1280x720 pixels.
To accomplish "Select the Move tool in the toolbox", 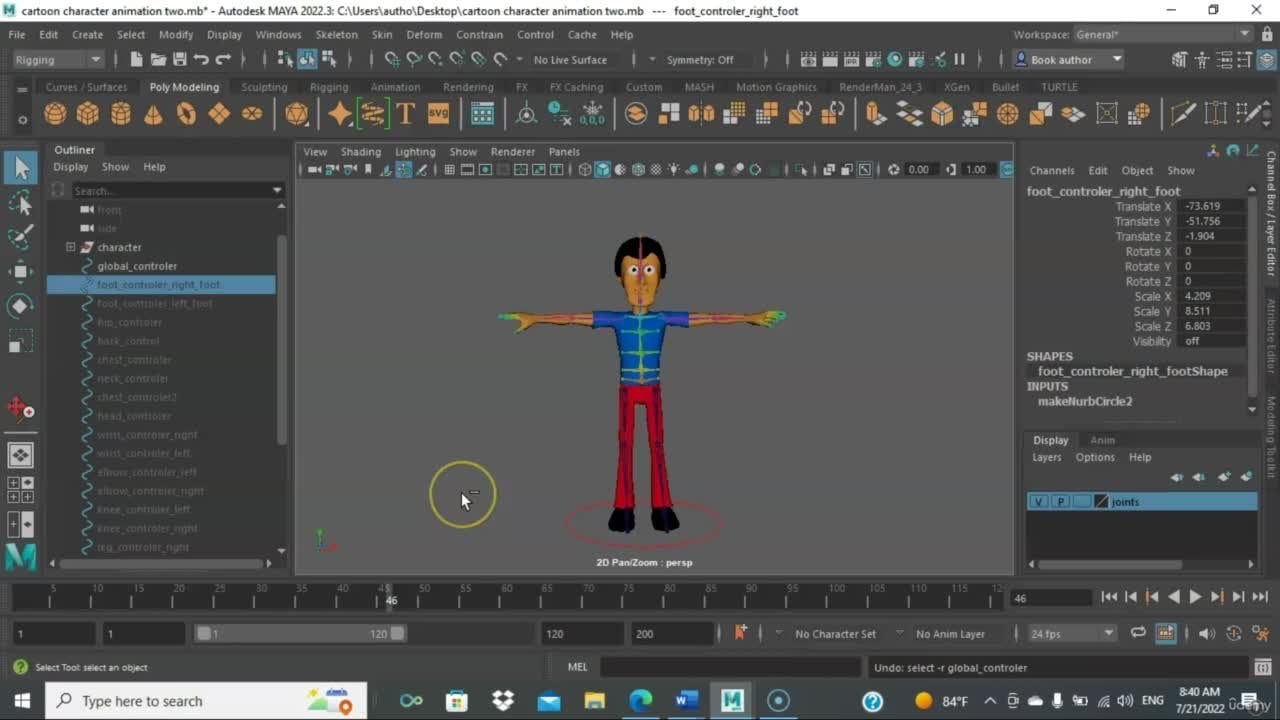I will [x=20, y=271].
